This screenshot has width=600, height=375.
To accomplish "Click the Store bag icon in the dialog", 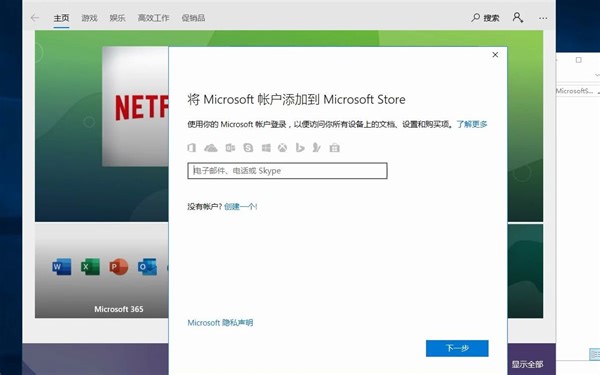I will point(334,148).
